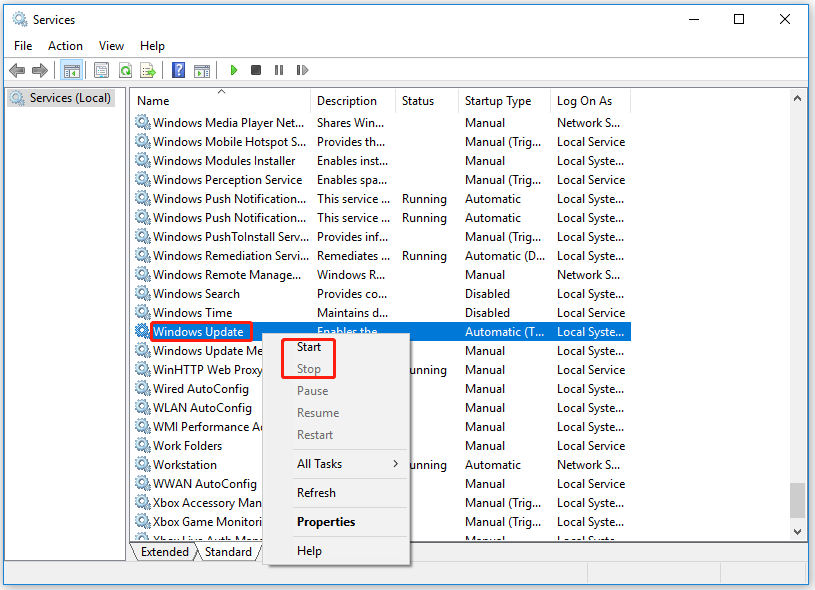Screen dimensions: 815x590
Task: Select the Xbox Accessory Man... service
Action: 207,503
